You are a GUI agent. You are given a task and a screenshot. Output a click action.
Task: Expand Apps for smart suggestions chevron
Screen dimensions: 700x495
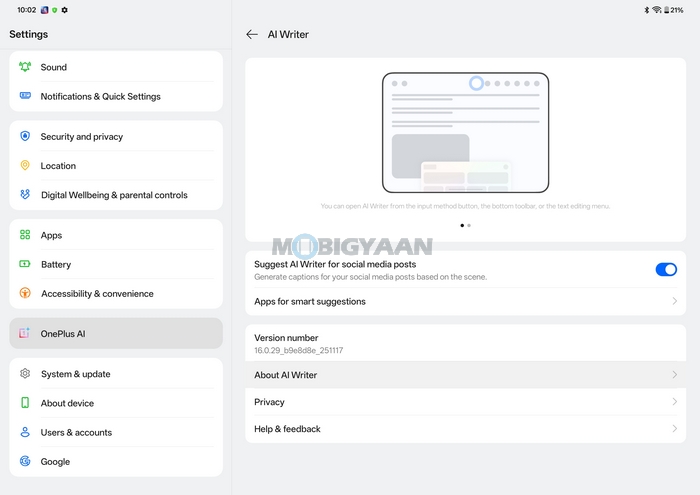675,301
